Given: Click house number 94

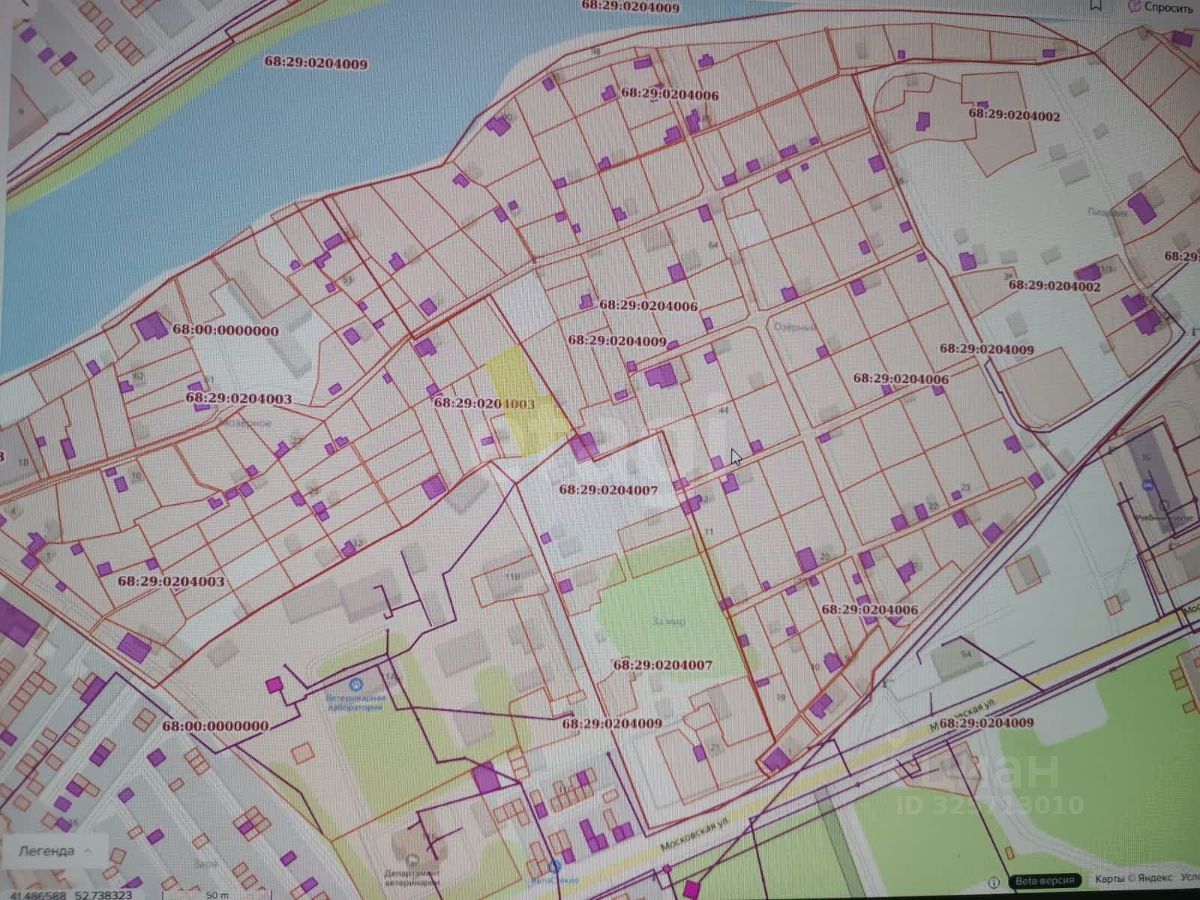Looking at the screenshot, I should tap(966, 653).
